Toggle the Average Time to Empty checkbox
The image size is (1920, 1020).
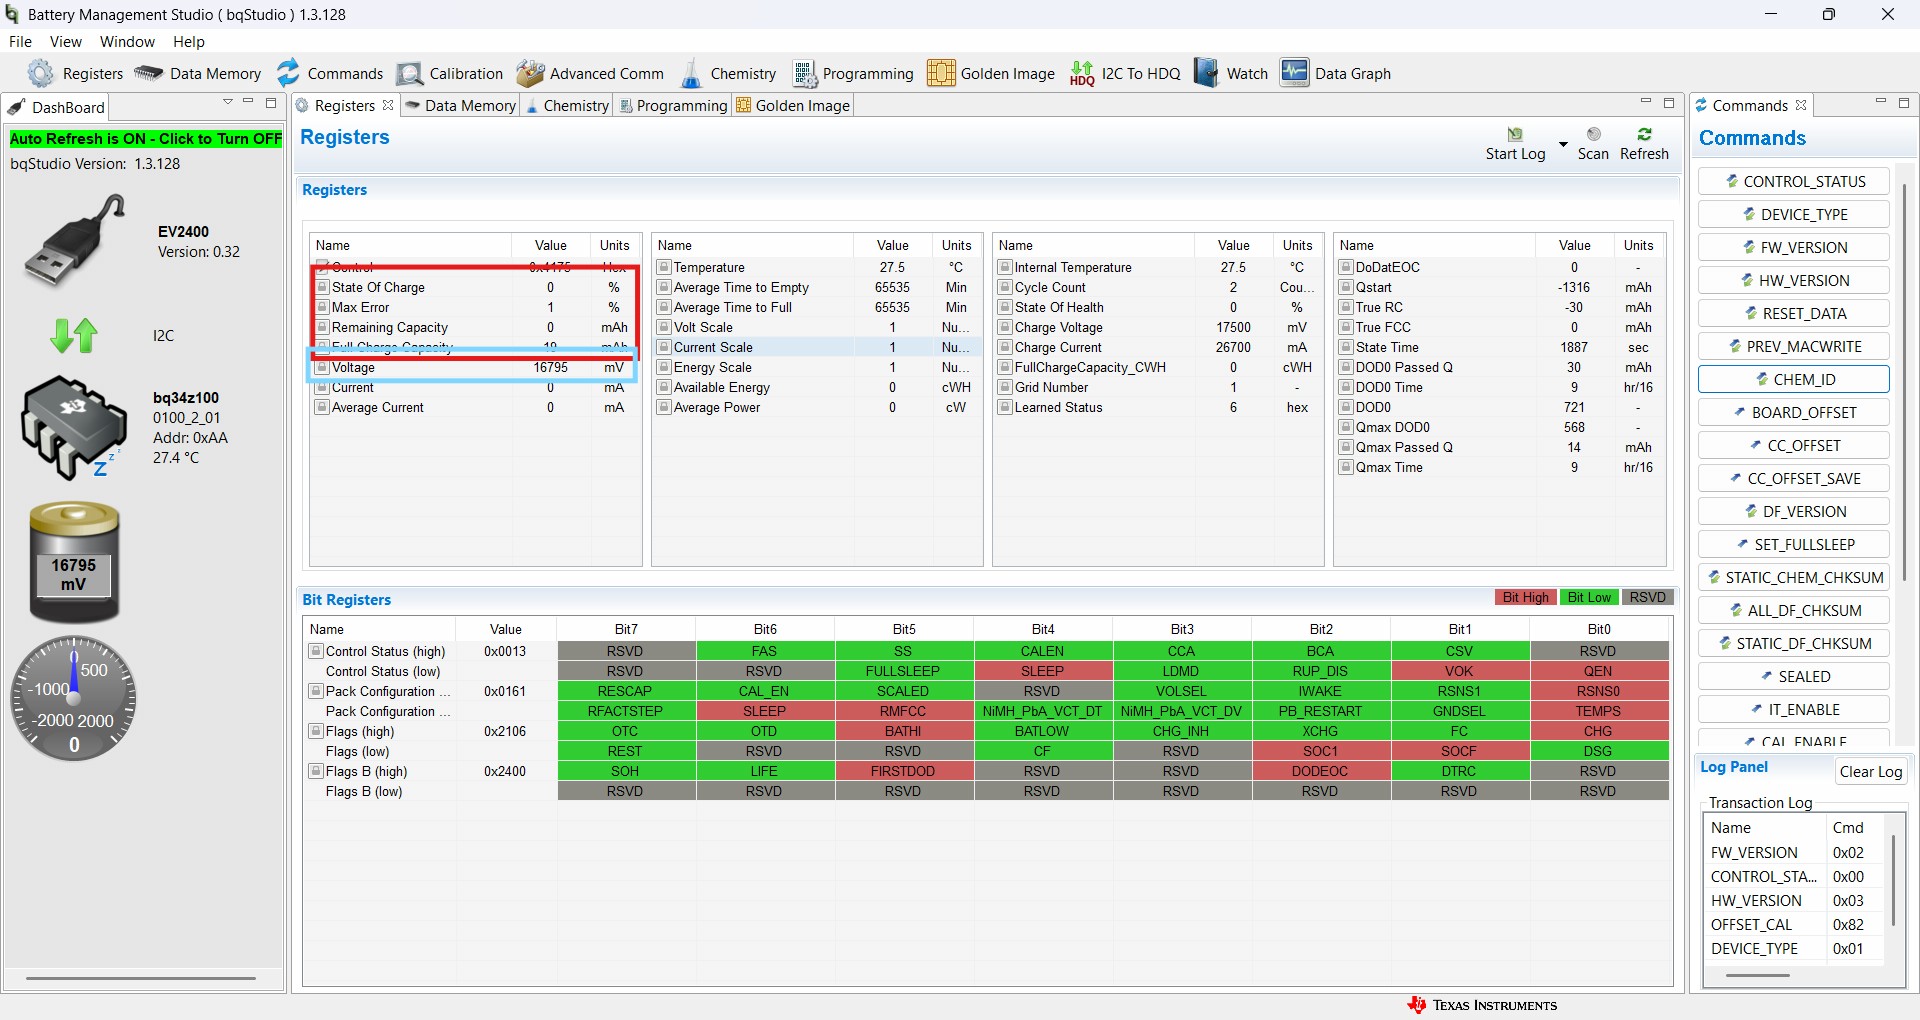point(664,287)
